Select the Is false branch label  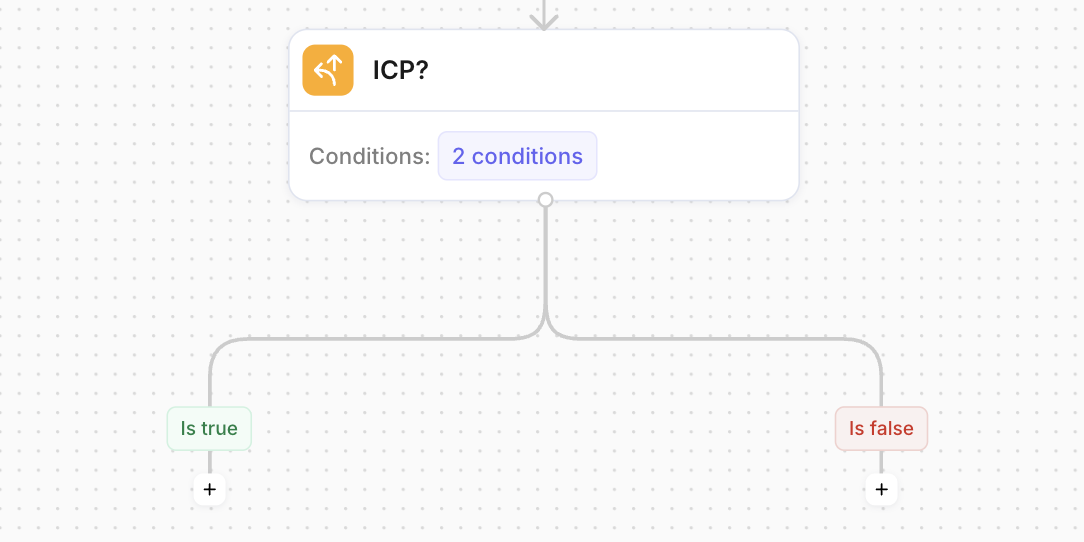click(x=881, y=429)
